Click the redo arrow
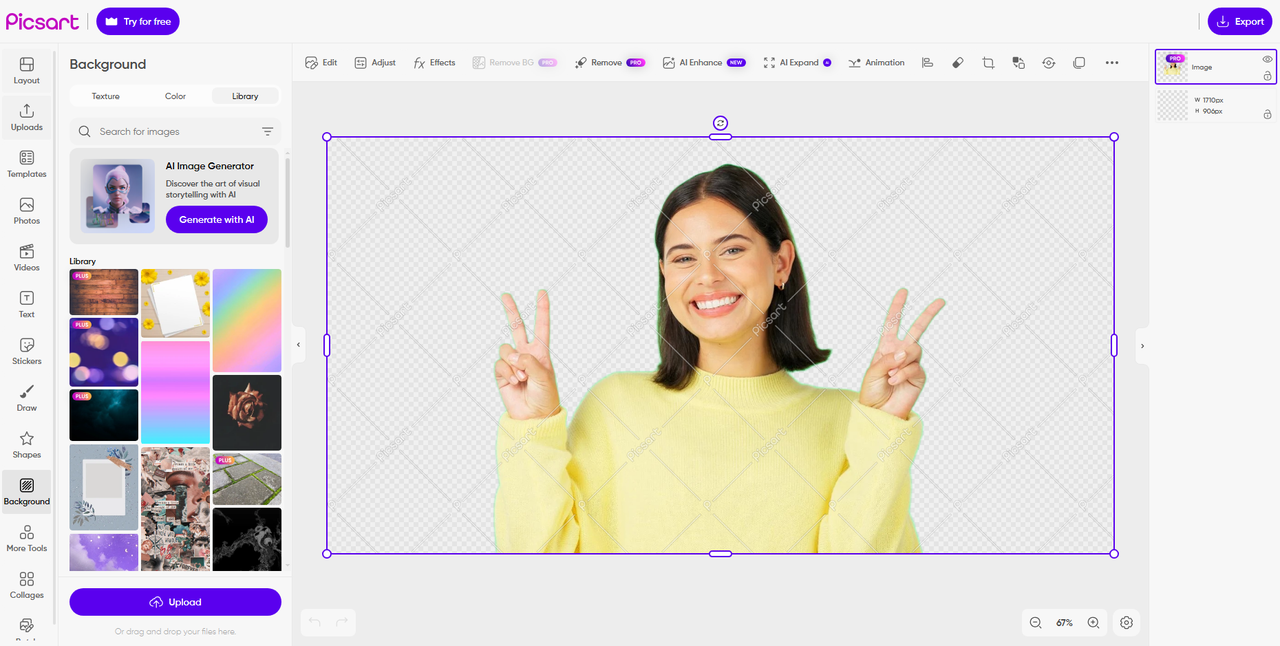Viewport: 1280px width, 646px height. pyautogui.click(x=342, y=622)
